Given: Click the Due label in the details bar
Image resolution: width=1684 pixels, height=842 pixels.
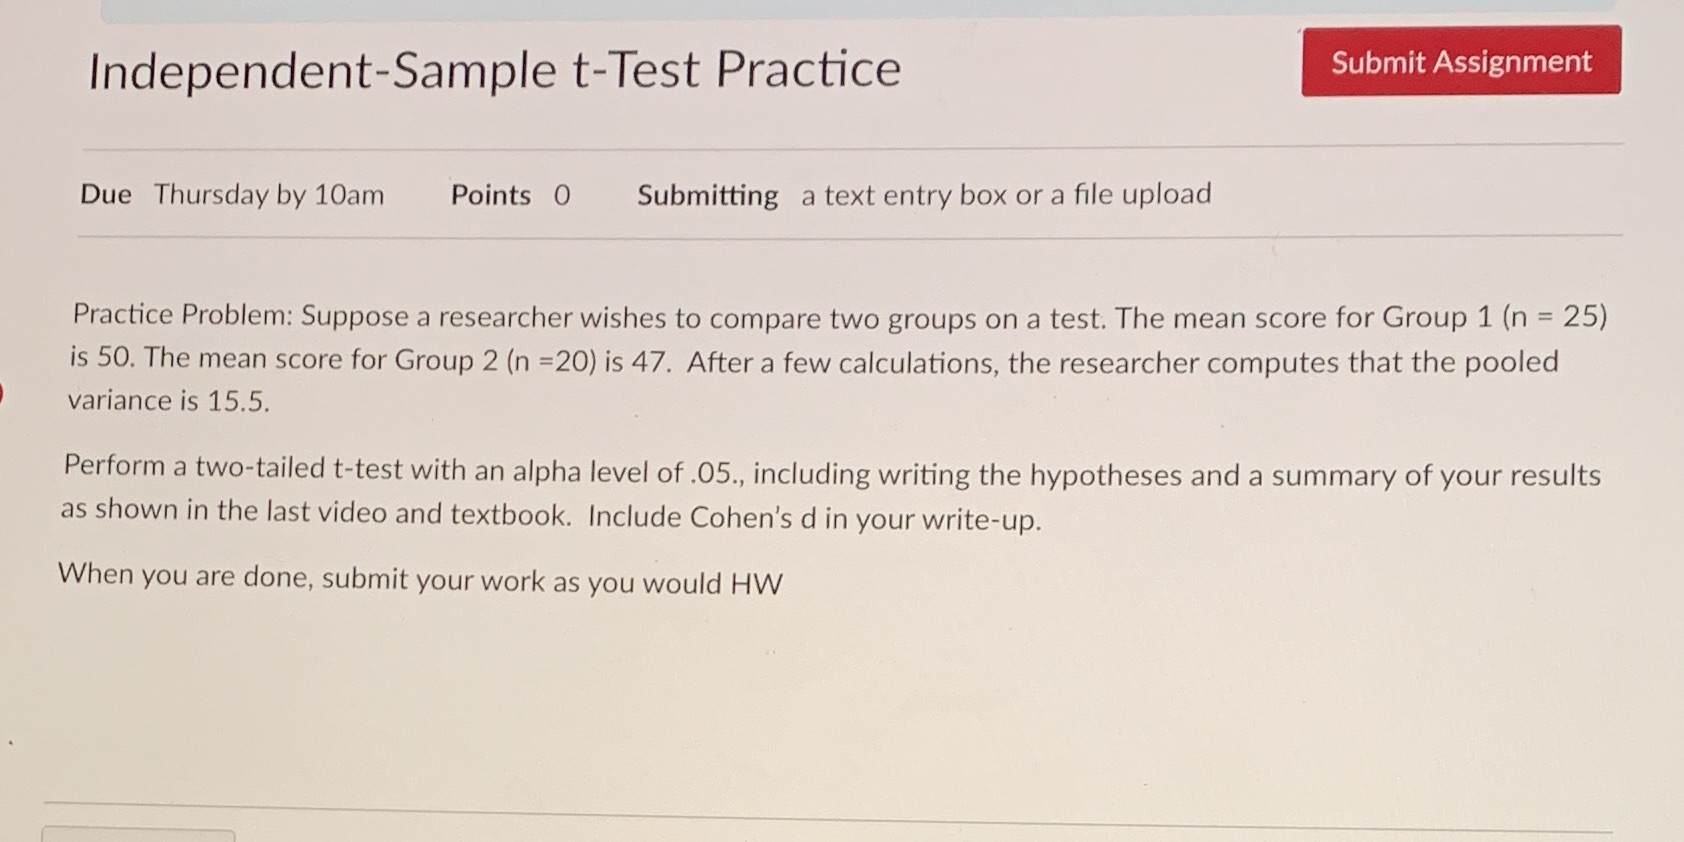Looking at the screenshot, I should (x=103, y=195).
